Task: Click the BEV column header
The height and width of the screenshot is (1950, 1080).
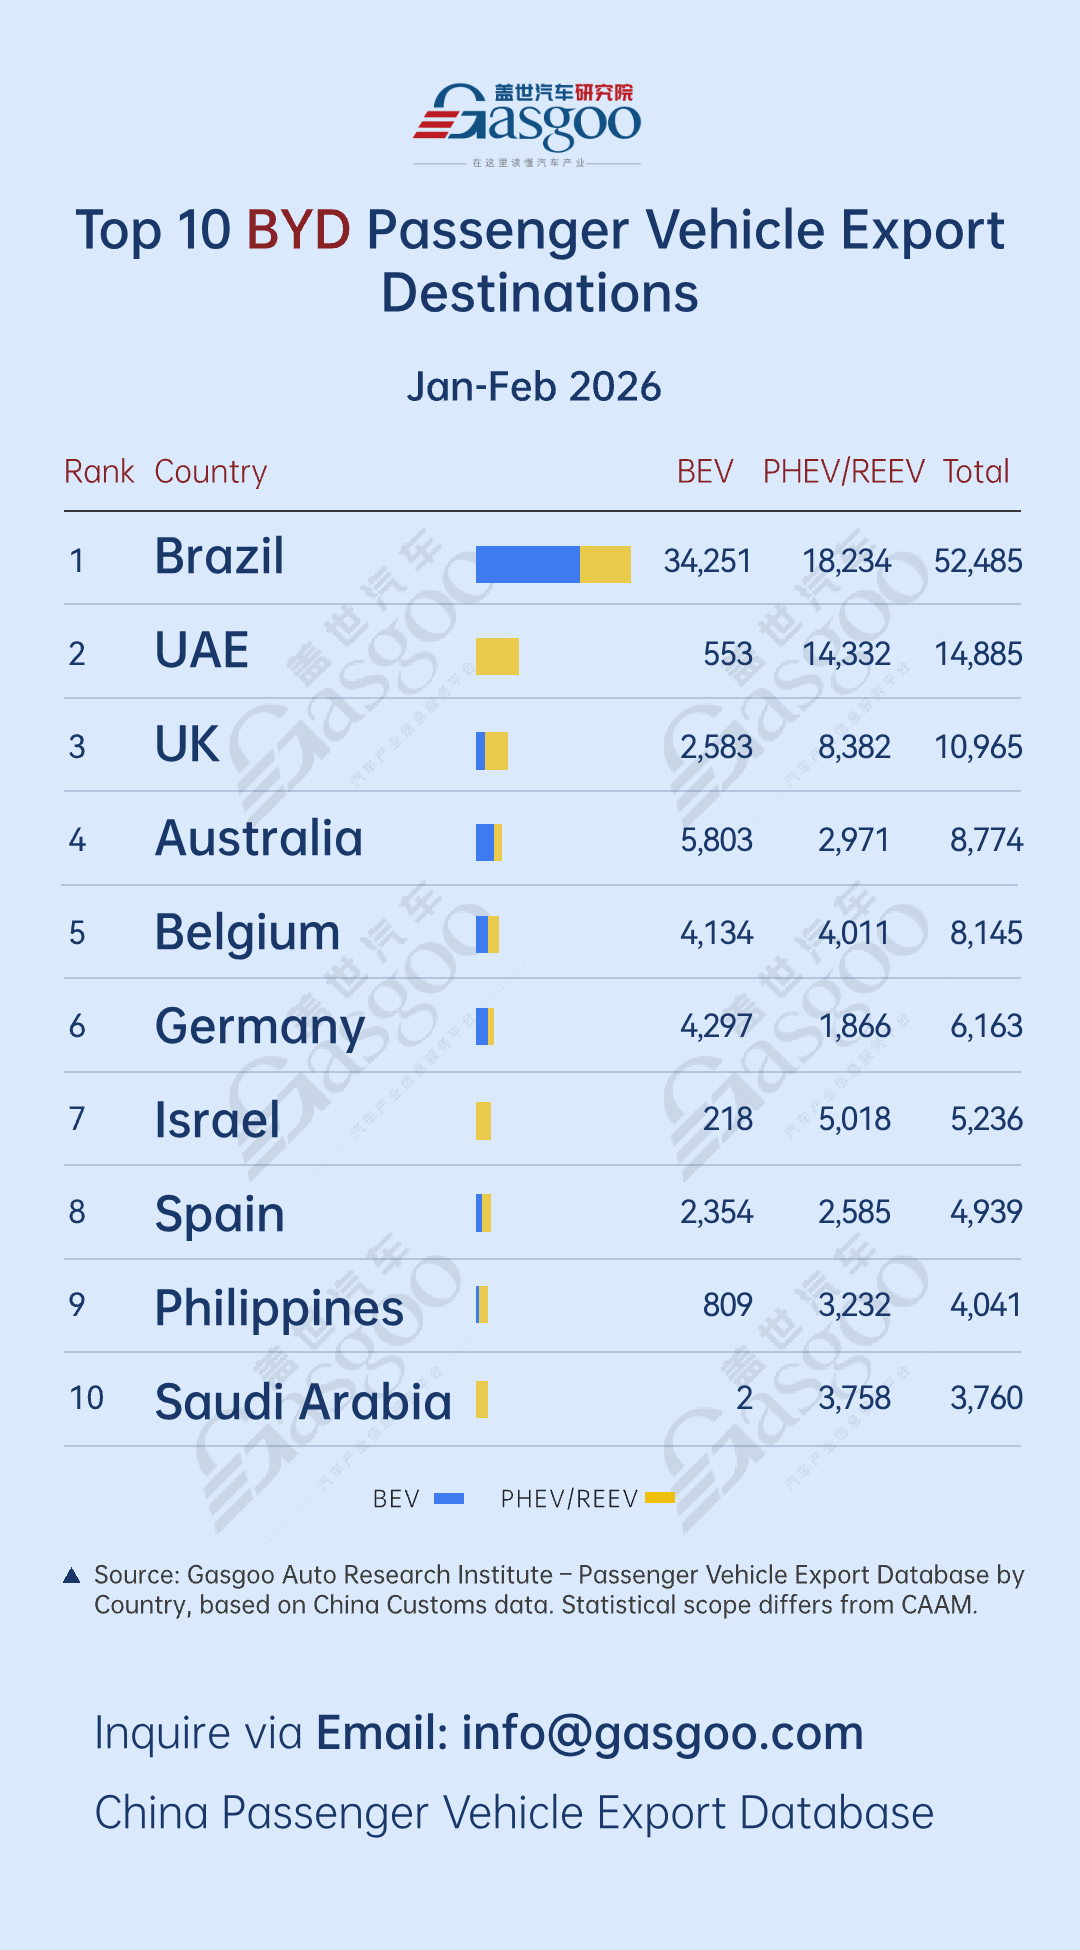Action: 705,471
